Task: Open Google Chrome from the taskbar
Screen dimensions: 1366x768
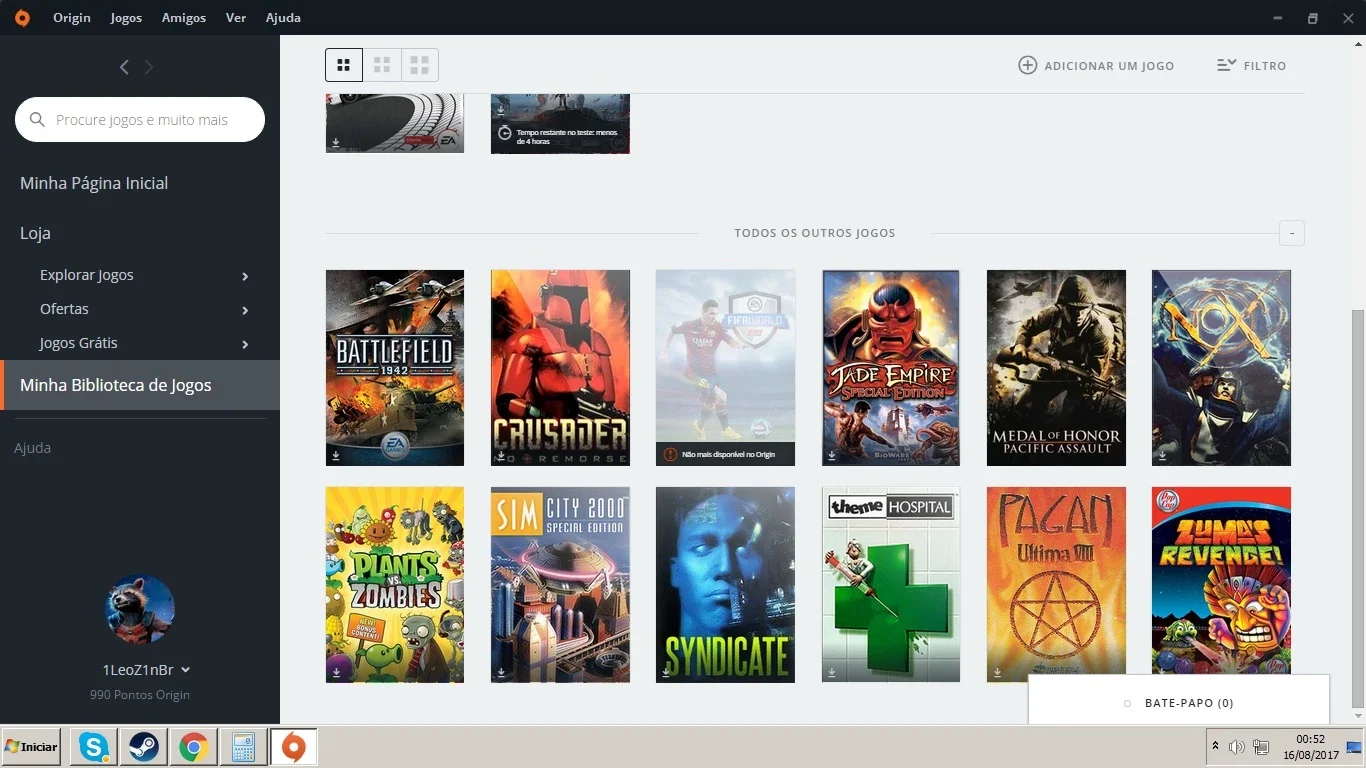Action: [193, 747]
